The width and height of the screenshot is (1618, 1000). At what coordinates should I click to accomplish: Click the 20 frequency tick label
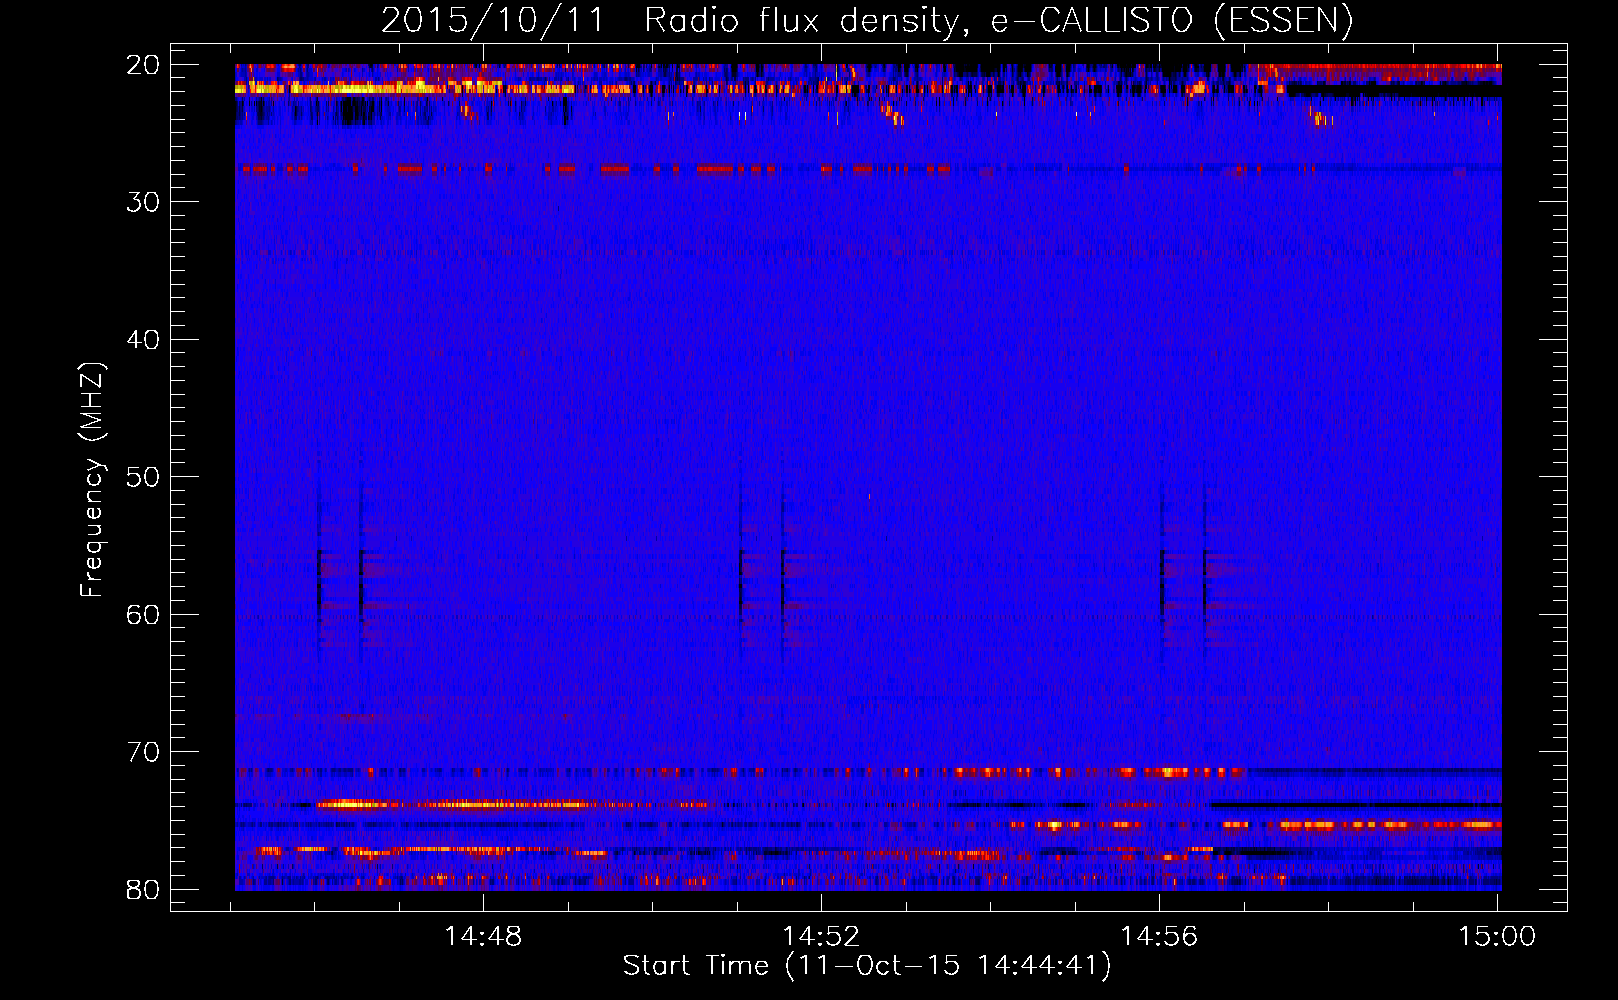tap(144, 65)
